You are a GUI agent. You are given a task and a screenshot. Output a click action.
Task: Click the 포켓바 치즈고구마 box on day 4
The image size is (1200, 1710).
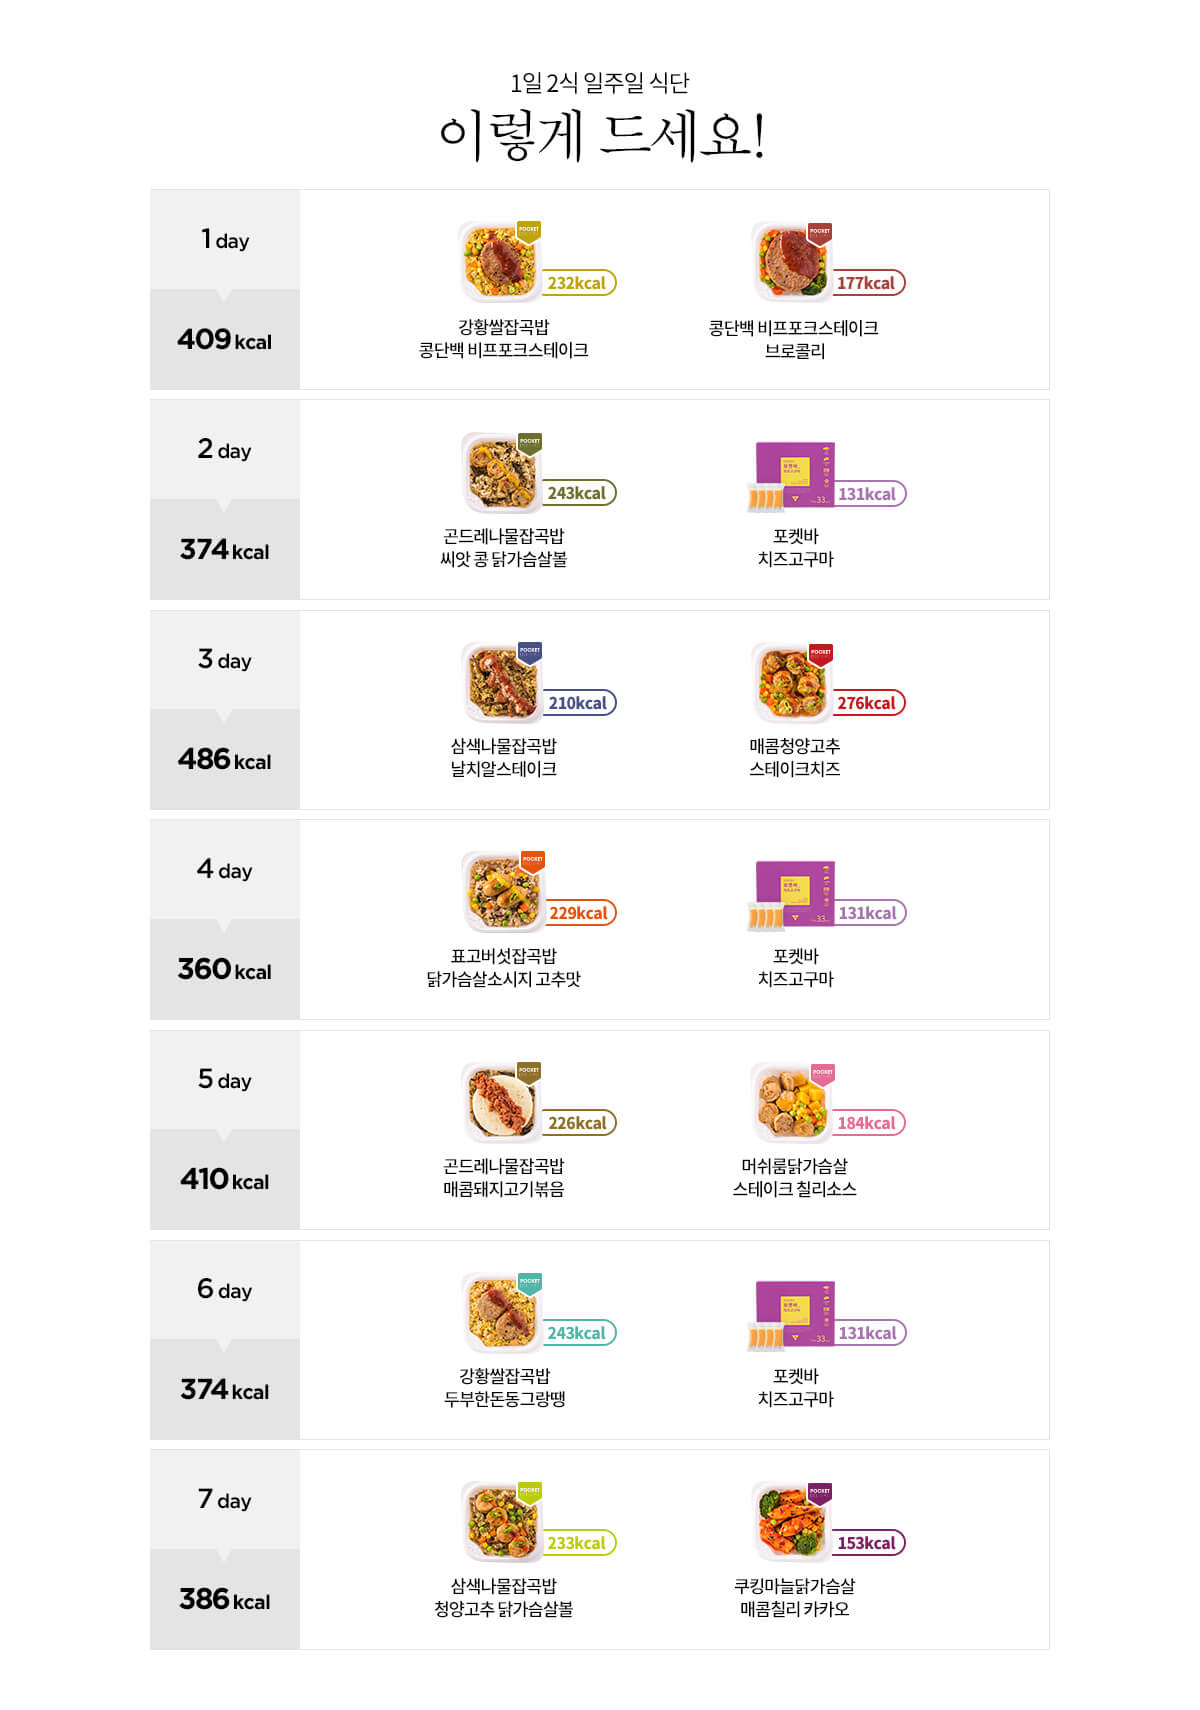[x=791, y=896]
